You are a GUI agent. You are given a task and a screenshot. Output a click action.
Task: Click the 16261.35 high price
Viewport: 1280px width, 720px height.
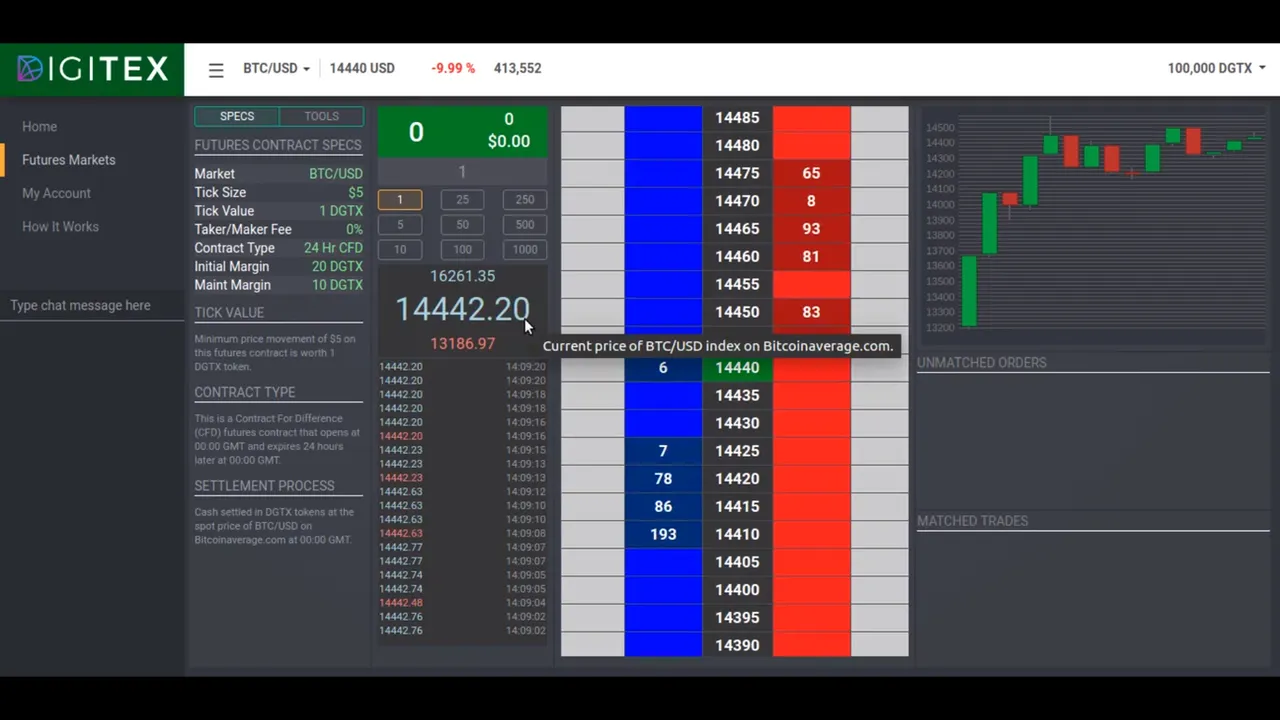(x=462, y=276)
